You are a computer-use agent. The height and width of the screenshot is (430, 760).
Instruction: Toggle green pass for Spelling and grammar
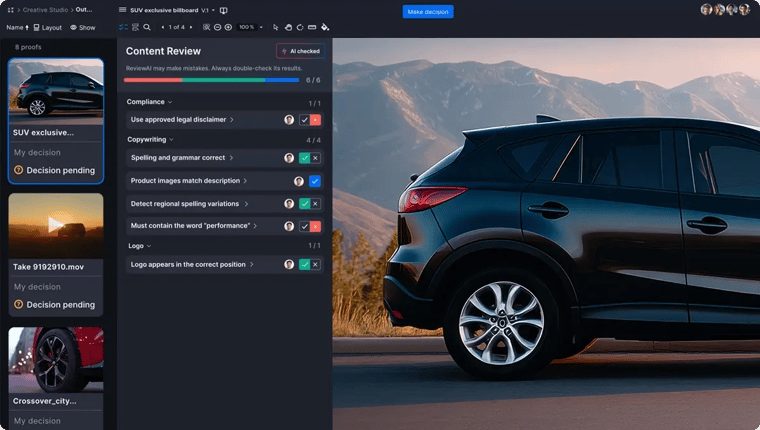click(x=304, y=158)
